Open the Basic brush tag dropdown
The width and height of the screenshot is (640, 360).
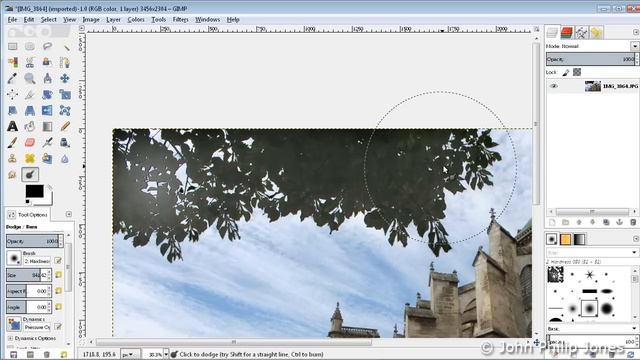[634, 329]
